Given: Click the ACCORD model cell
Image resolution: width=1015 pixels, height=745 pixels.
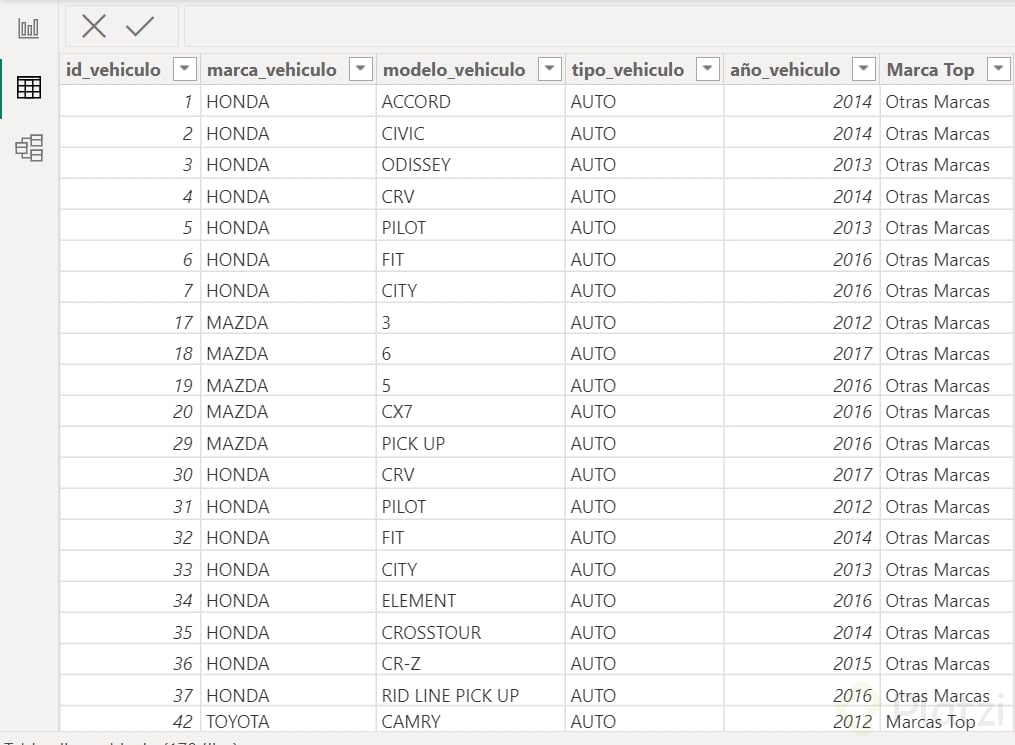Looking at the screenshot, I should (x=471, y=102).
